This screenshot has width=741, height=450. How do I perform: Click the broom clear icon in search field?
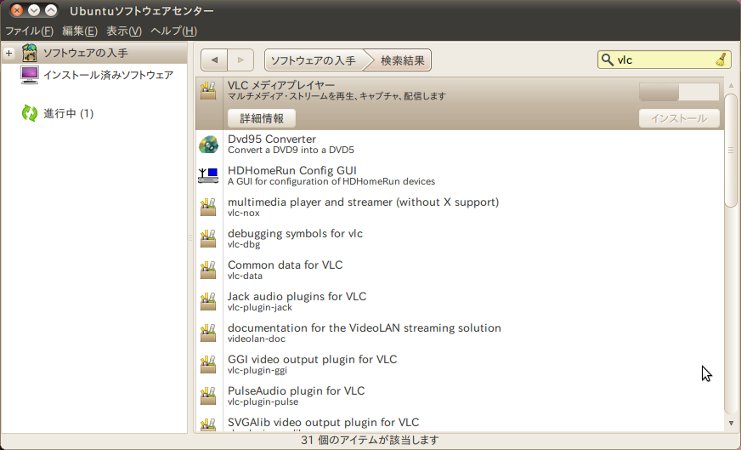[x=722, y=60]
